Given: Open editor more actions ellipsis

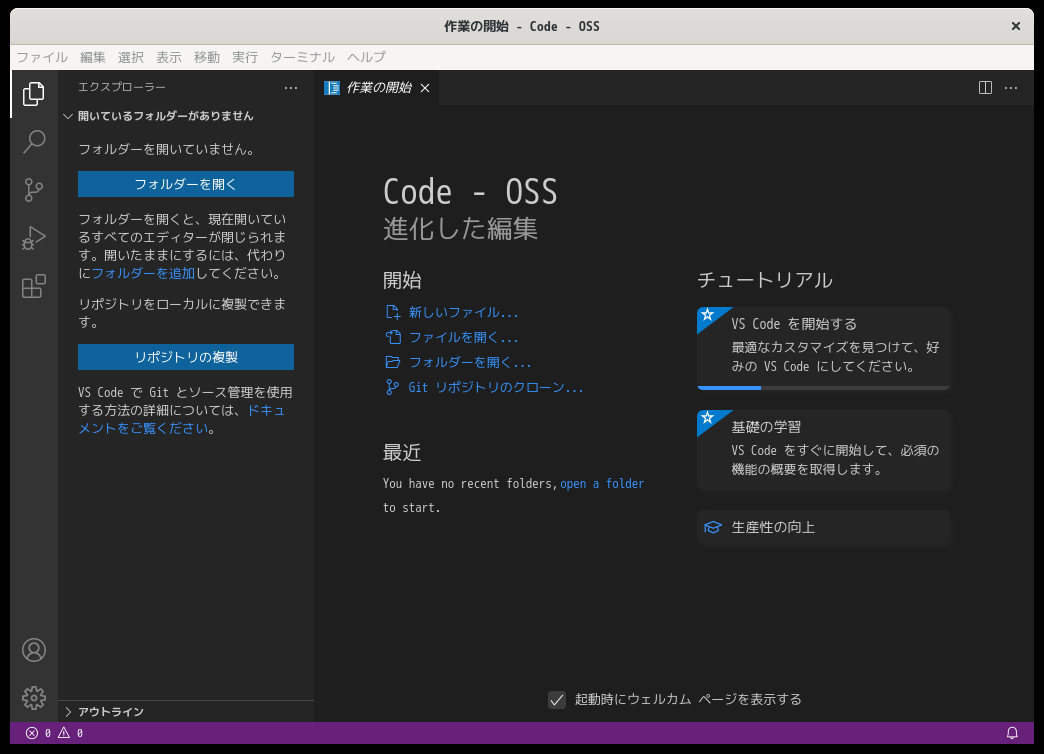Looking at the screenshot, I should (x=1011, y=88).
